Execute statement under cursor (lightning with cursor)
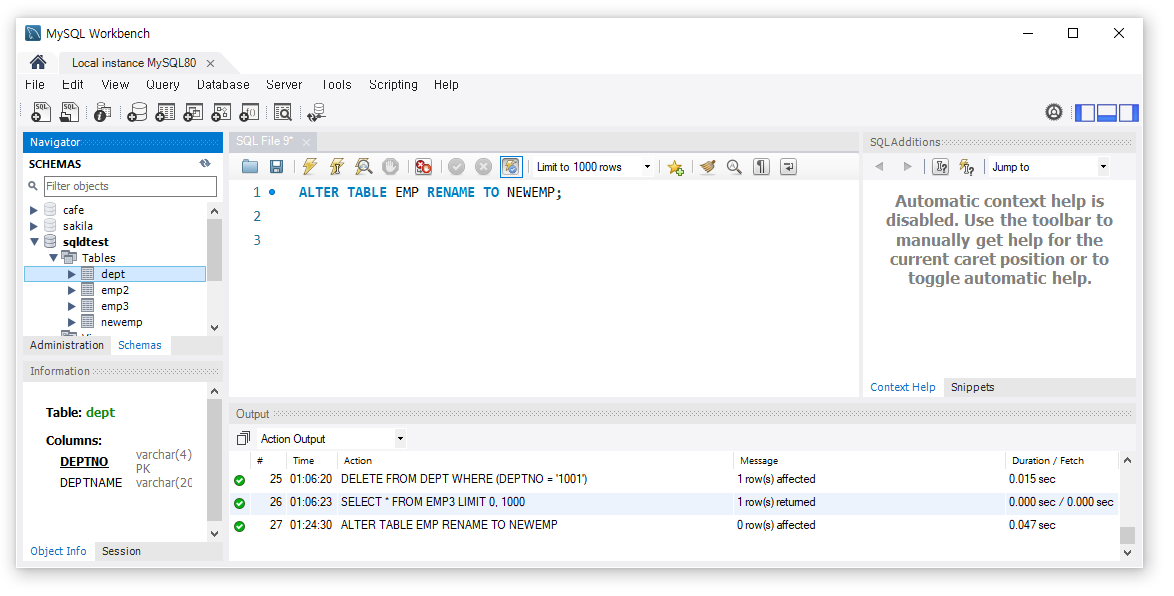Screen dimensions: 1174x596 pos(336,167)
